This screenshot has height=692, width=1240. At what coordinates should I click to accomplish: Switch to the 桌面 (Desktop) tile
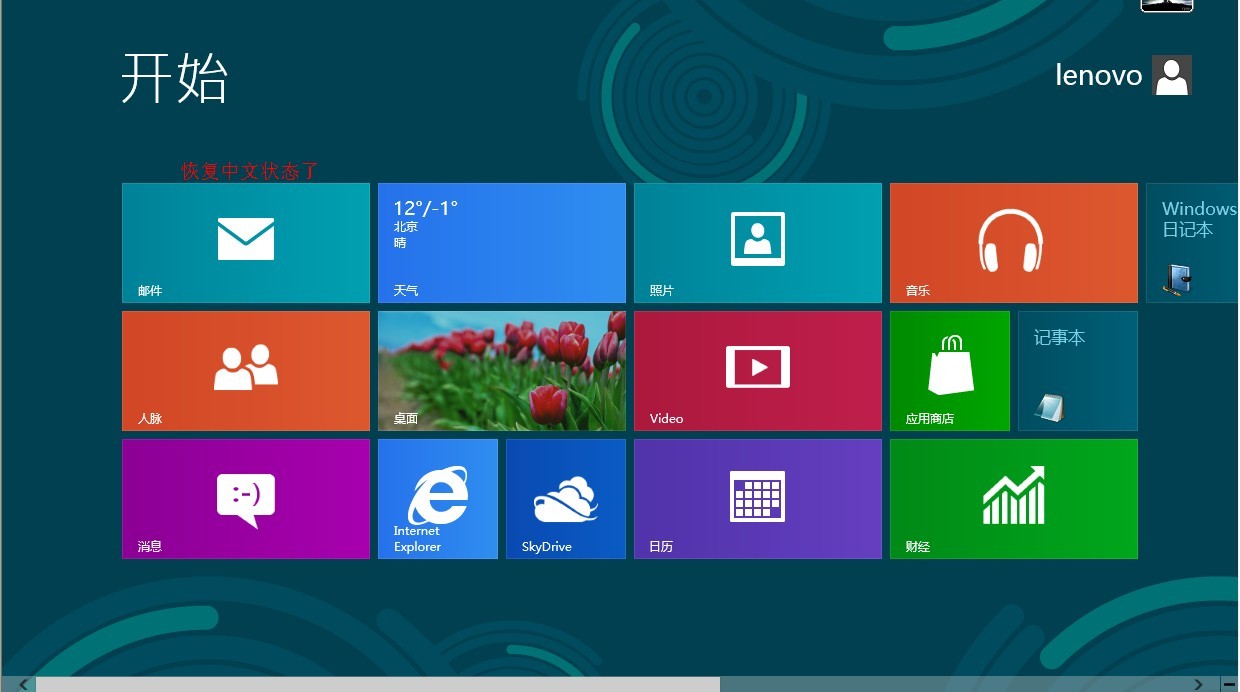click(x=501, y=370)
